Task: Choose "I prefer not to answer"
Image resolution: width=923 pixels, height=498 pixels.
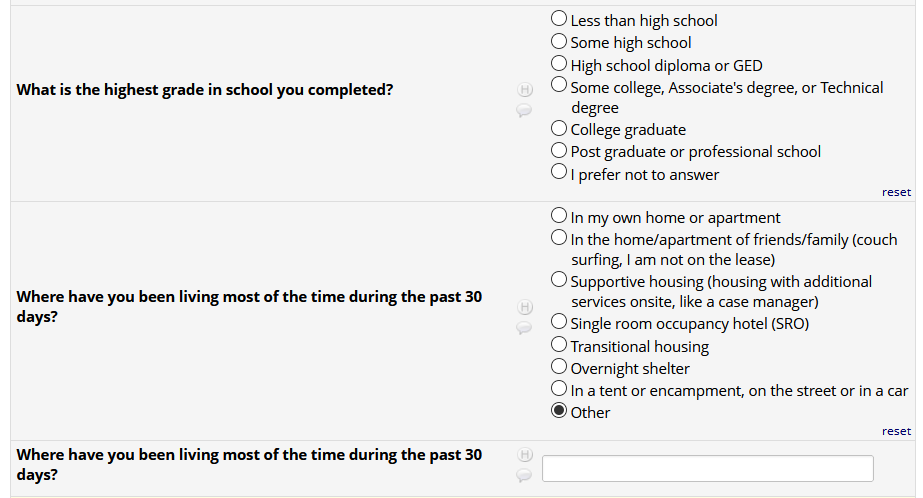Action: coord(559,172)
